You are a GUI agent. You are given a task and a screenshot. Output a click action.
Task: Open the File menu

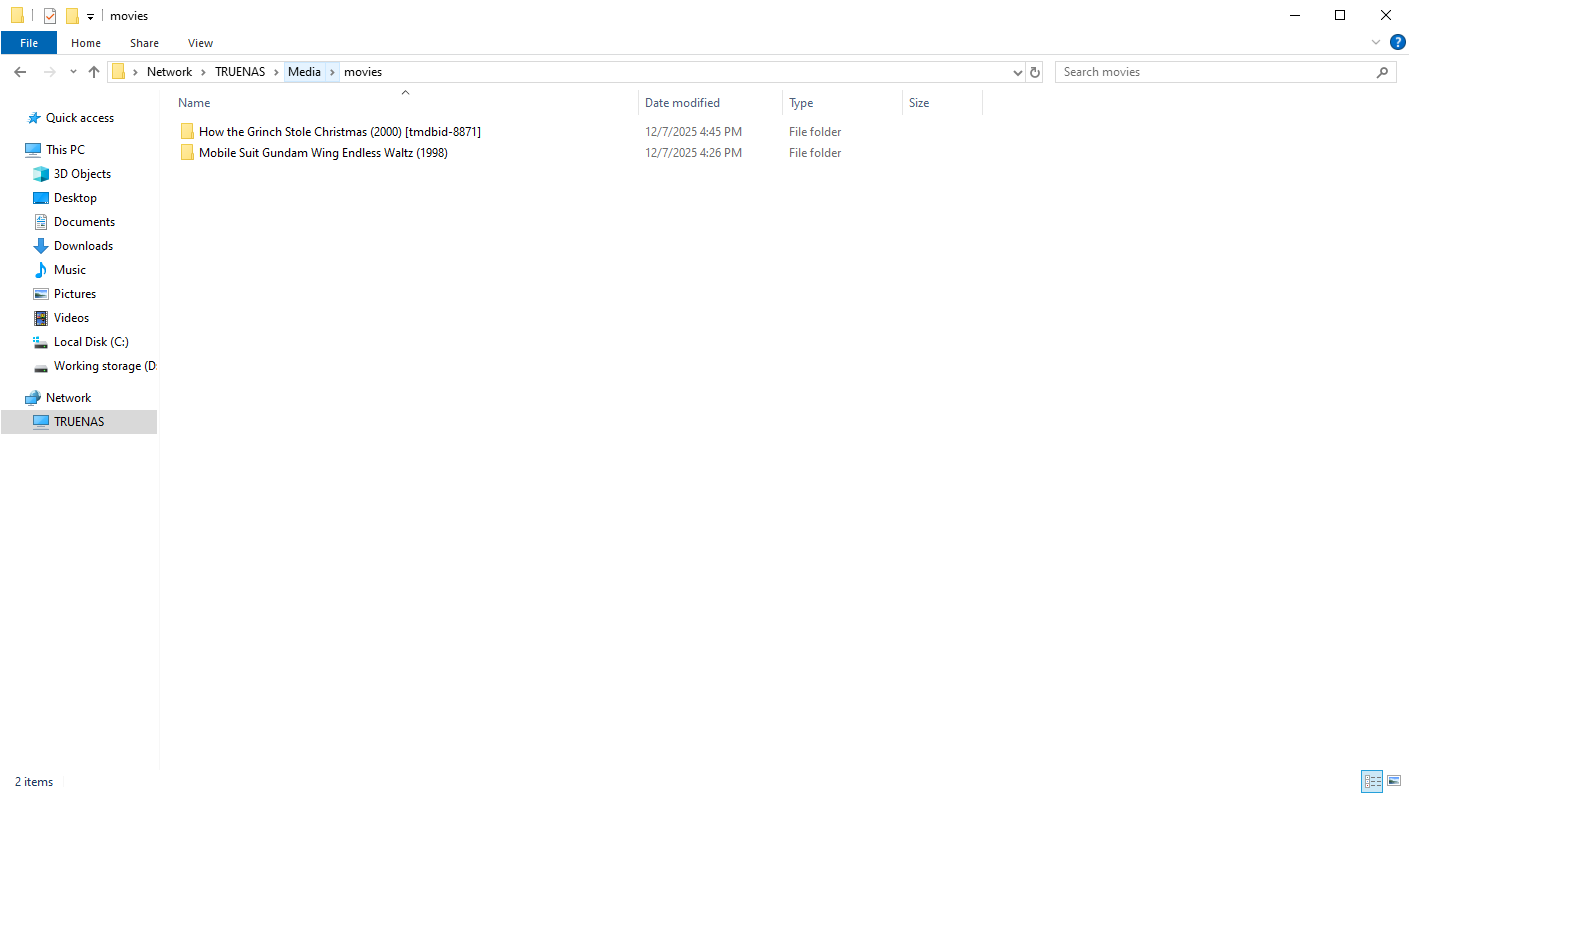coord(29,43)
